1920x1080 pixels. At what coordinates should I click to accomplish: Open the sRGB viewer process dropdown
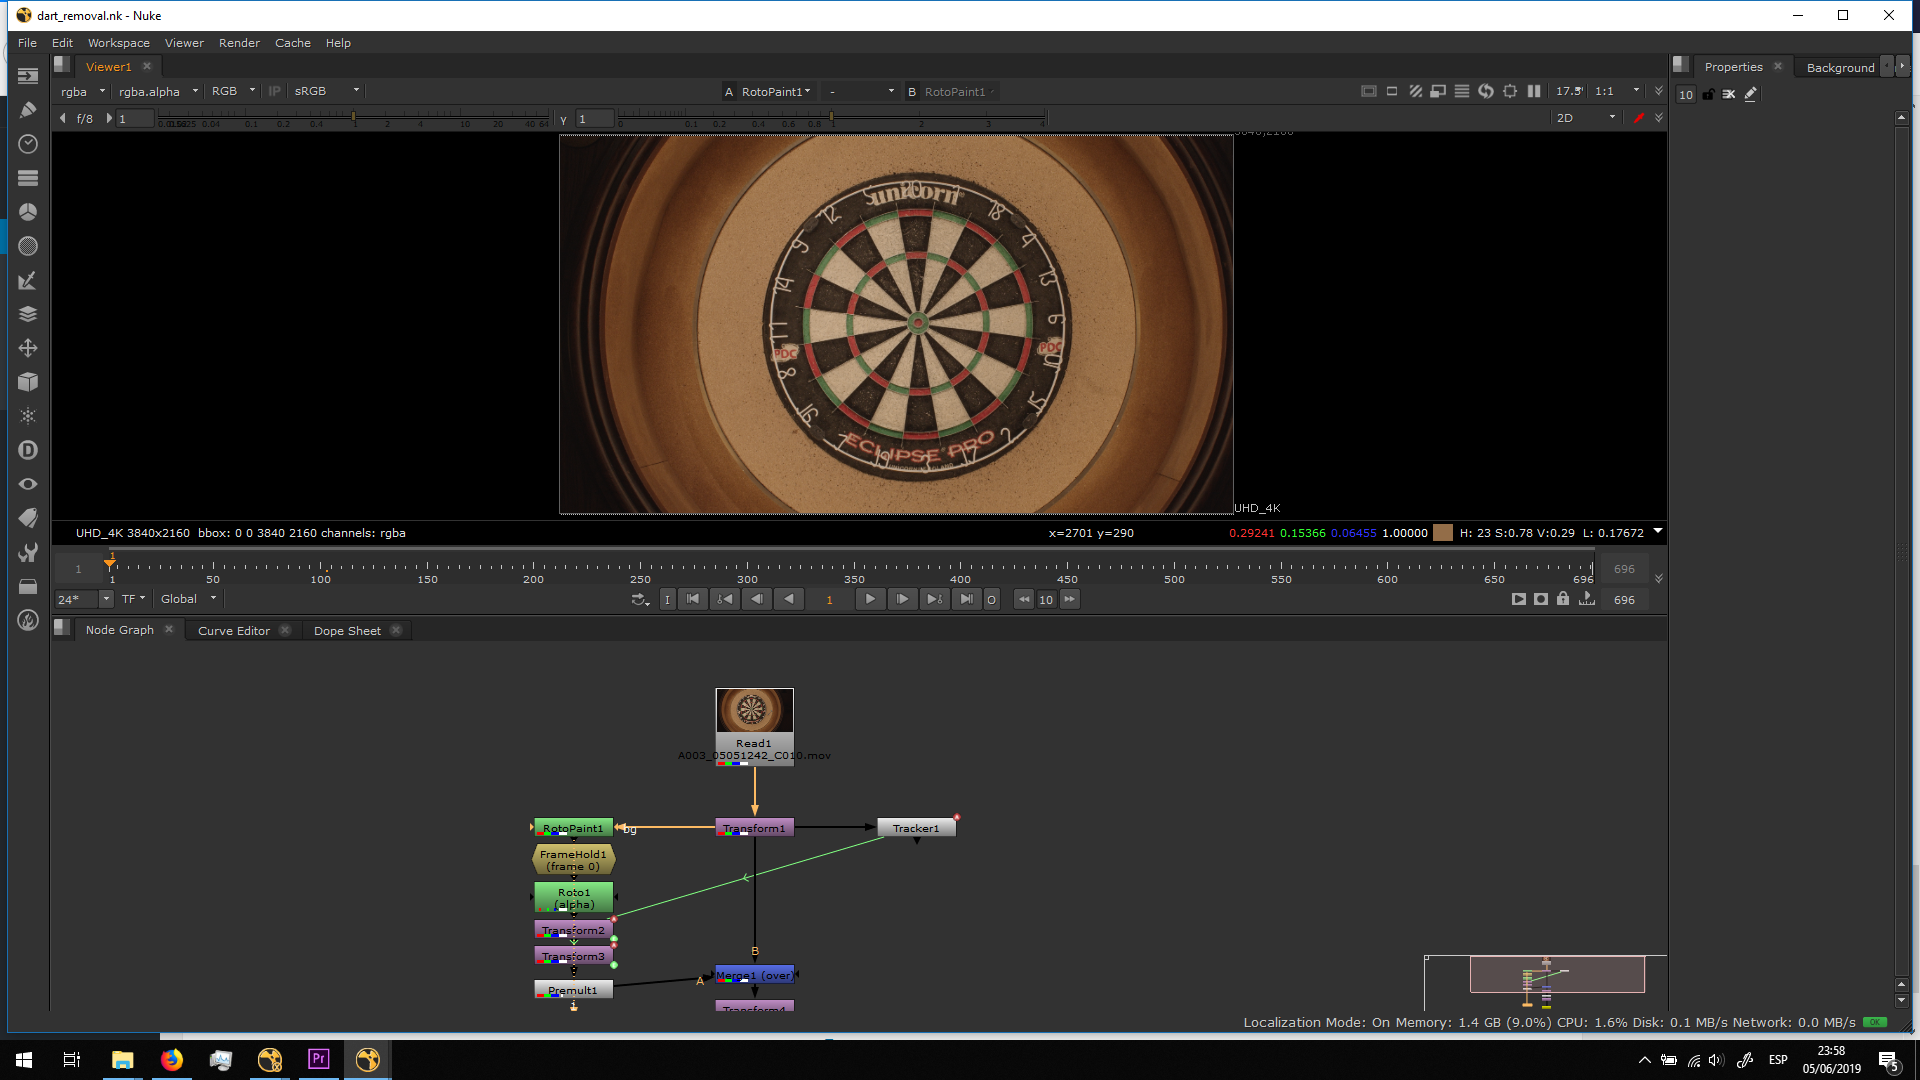point(326,91)
